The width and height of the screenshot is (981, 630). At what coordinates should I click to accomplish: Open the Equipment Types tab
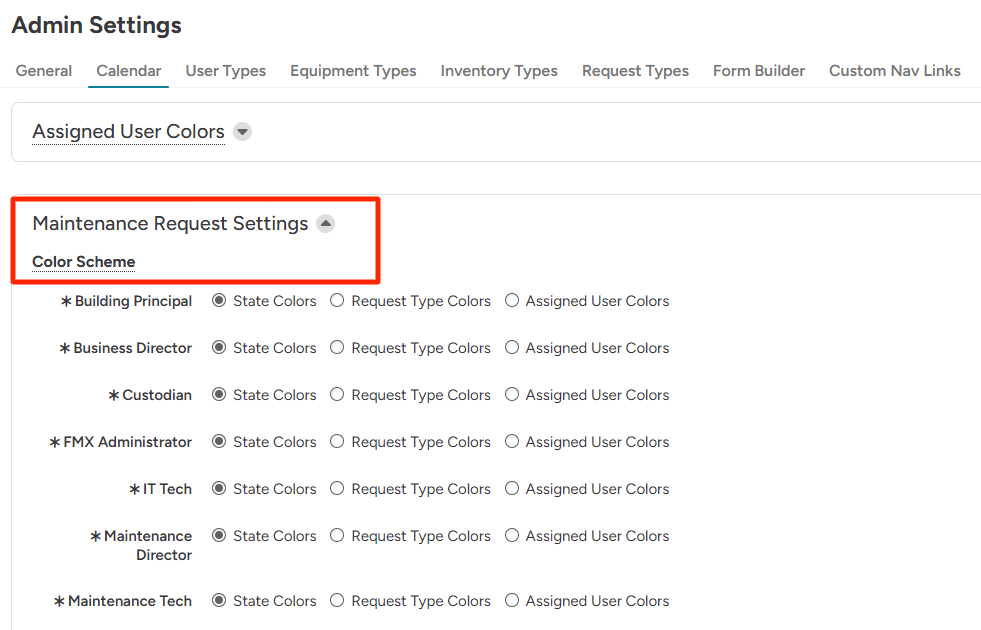353,71
